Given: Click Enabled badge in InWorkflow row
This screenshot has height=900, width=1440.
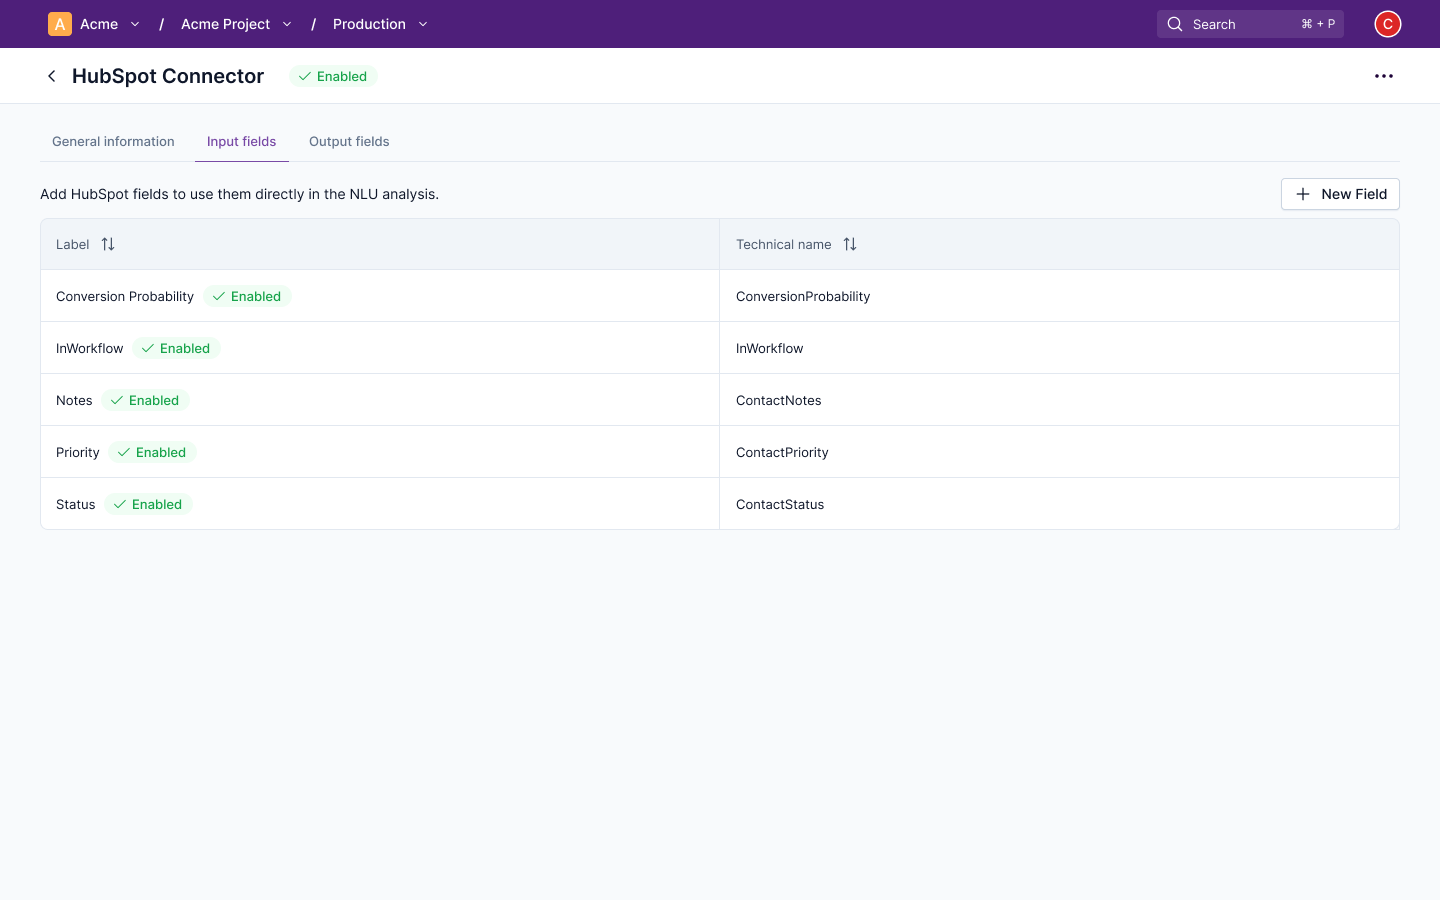Looking at the screenshot, I should [x=176, y=348].
